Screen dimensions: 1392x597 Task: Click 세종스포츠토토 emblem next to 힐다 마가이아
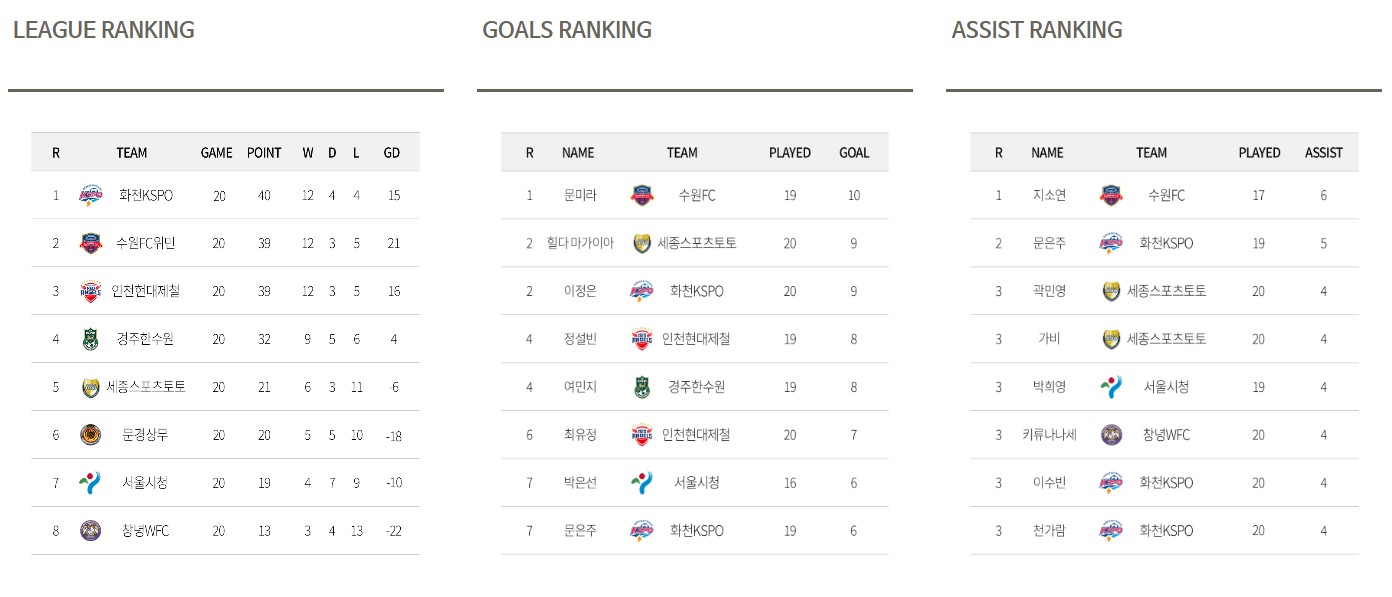click(642, 243)
